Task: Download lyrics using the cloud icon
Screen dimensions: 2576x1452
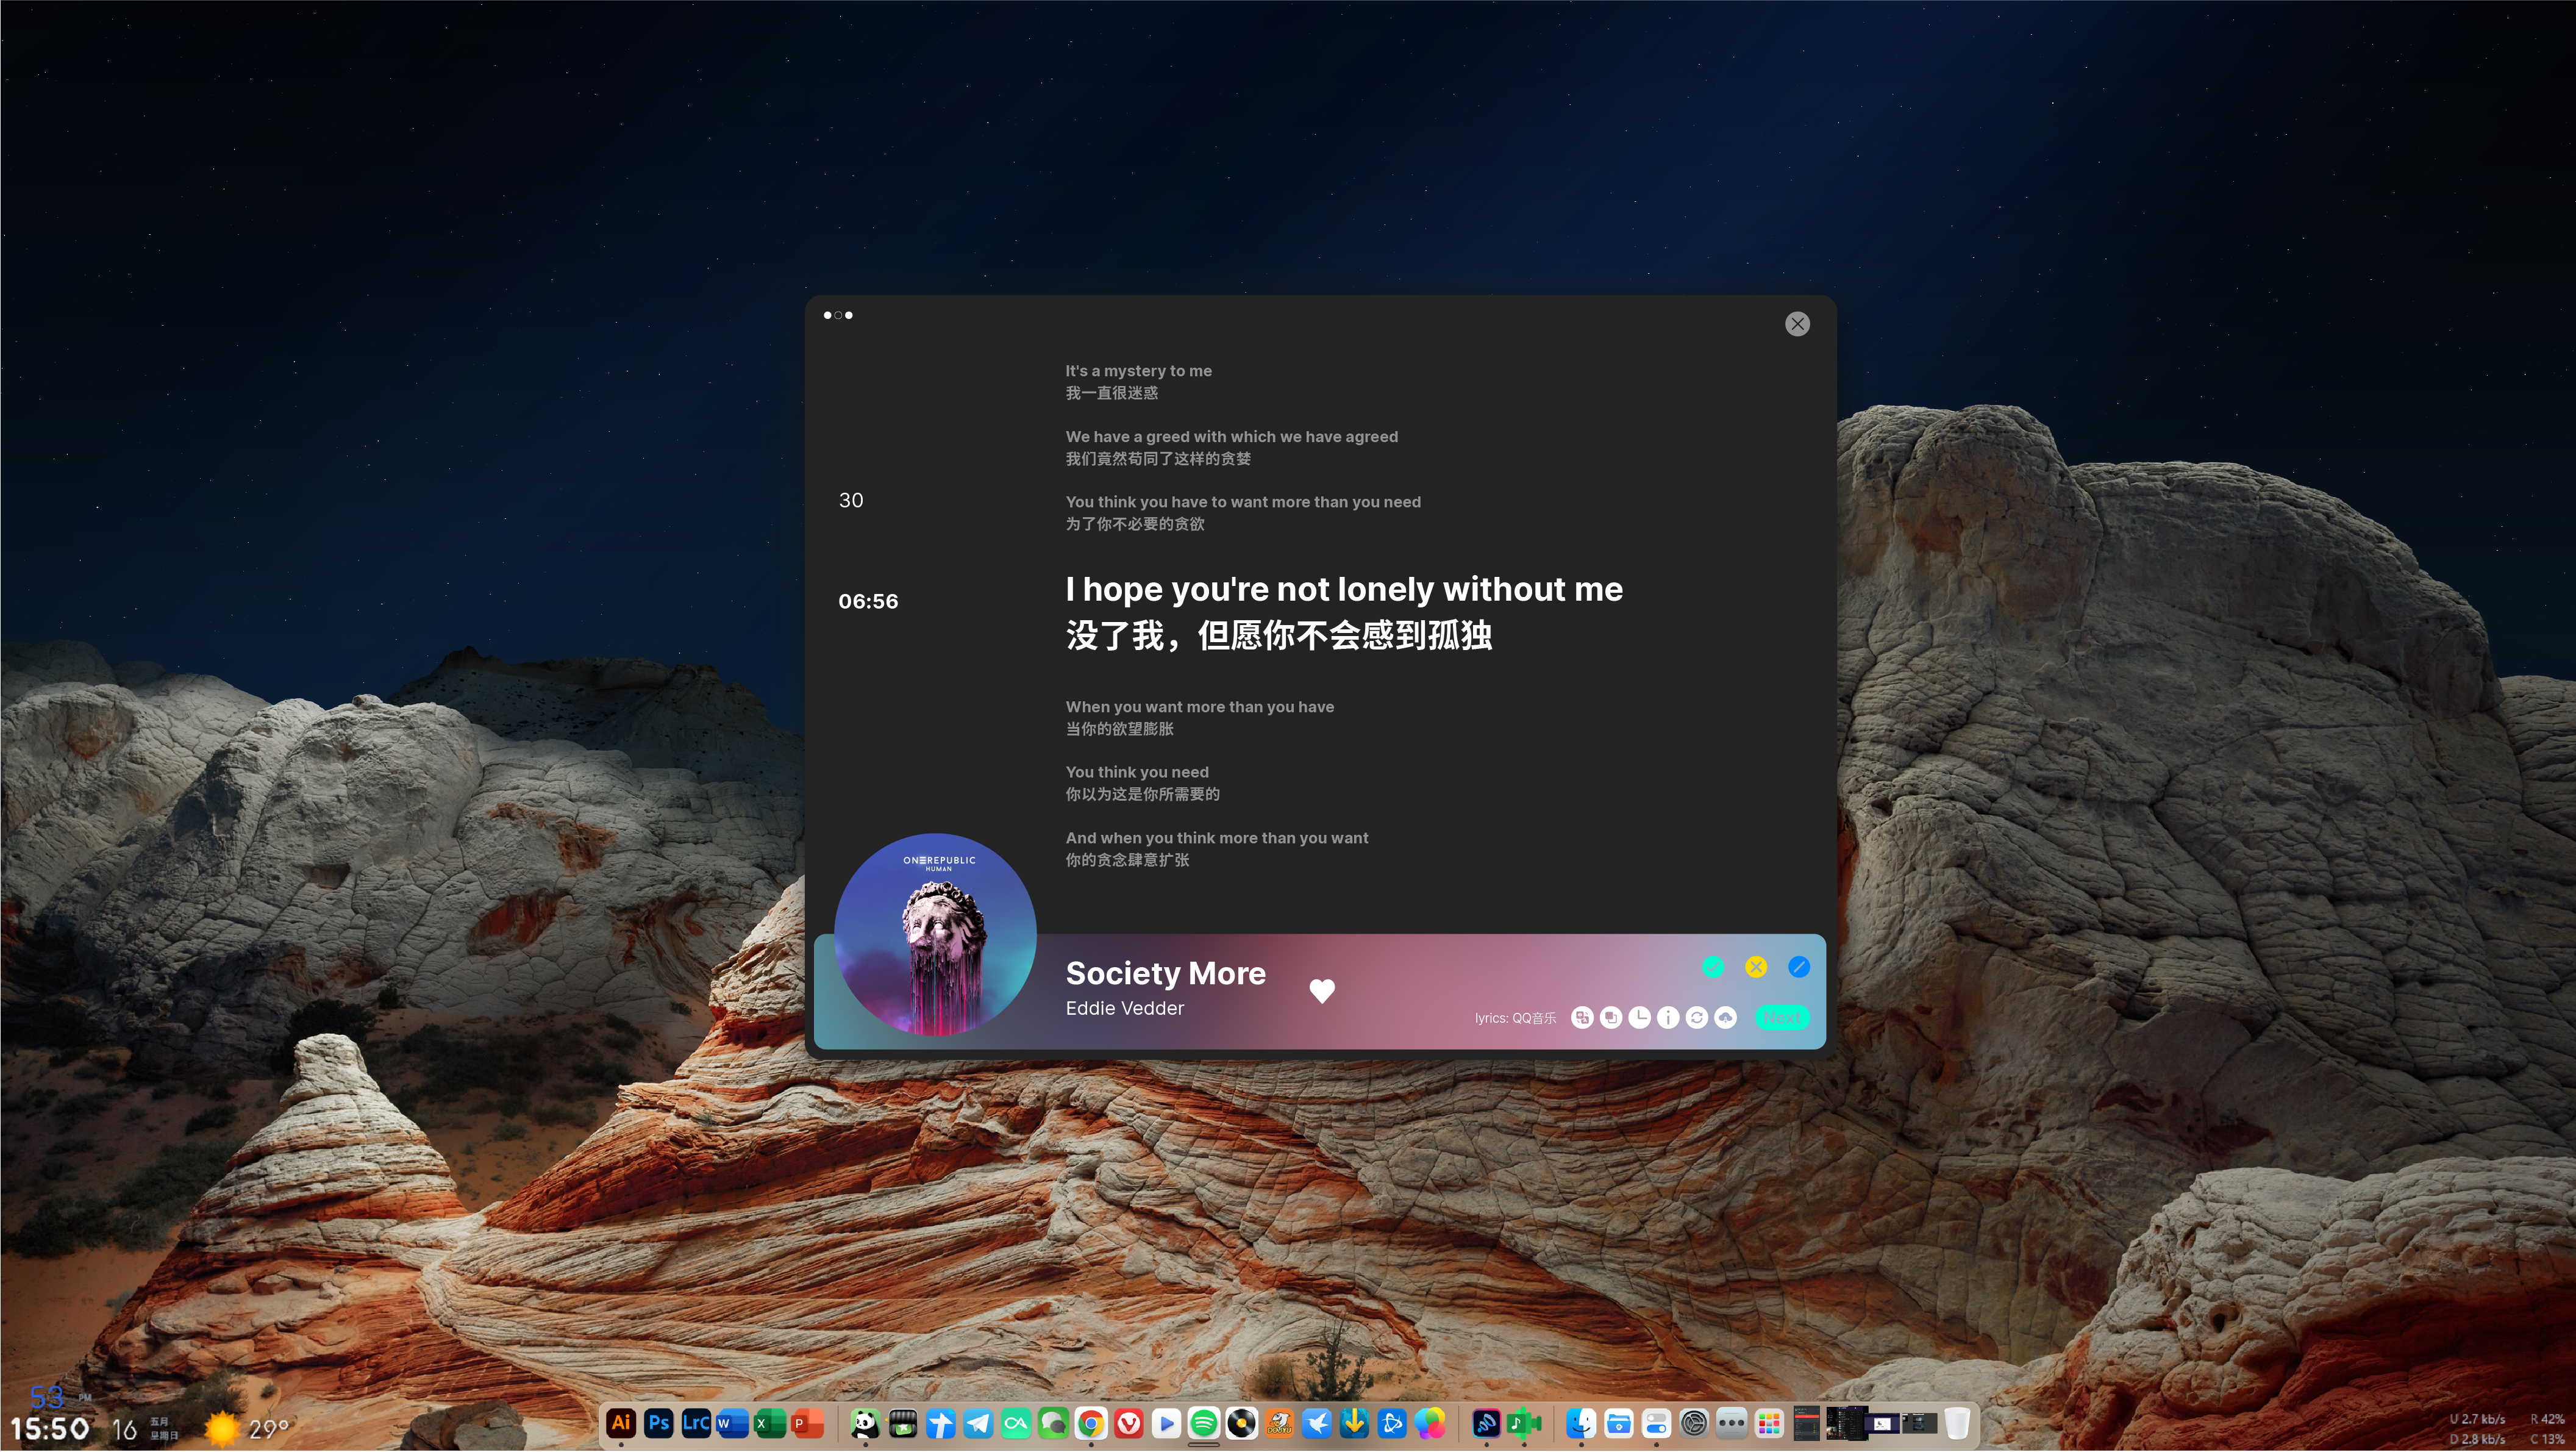Action: pyautogui.click(x=1725, y=1018)
